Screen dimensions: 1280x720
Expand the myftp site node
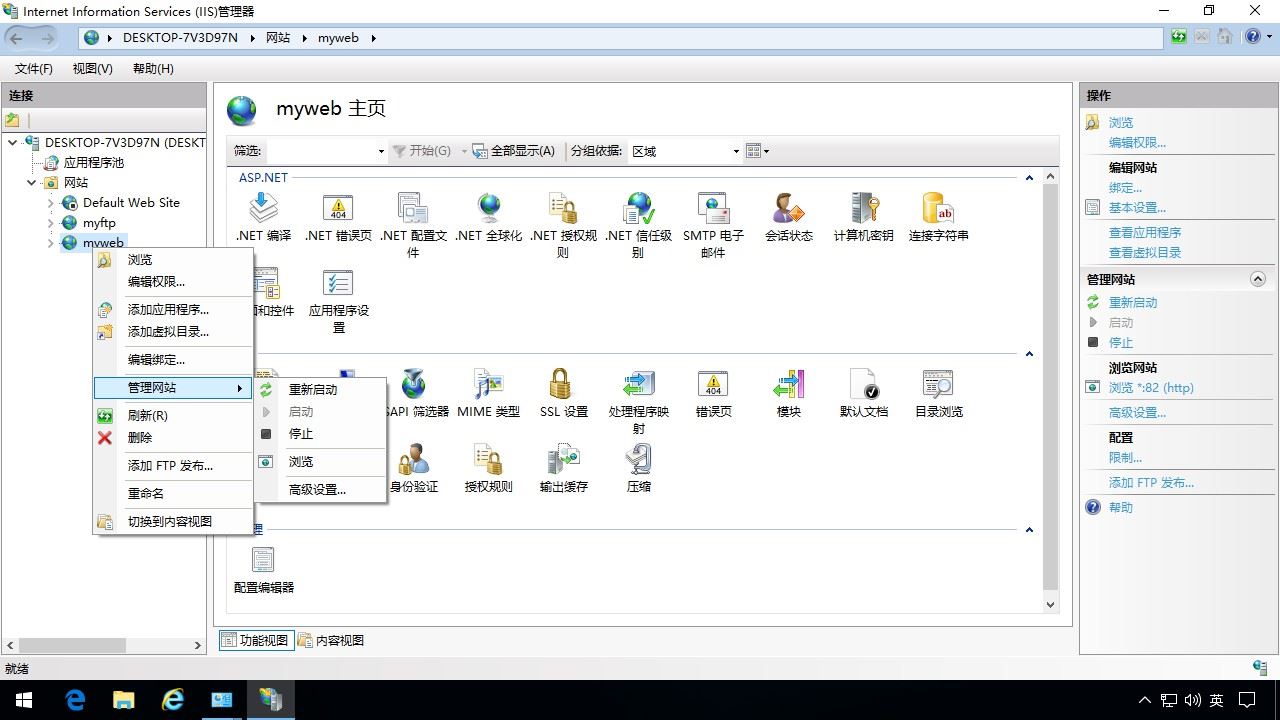[51, 223]
